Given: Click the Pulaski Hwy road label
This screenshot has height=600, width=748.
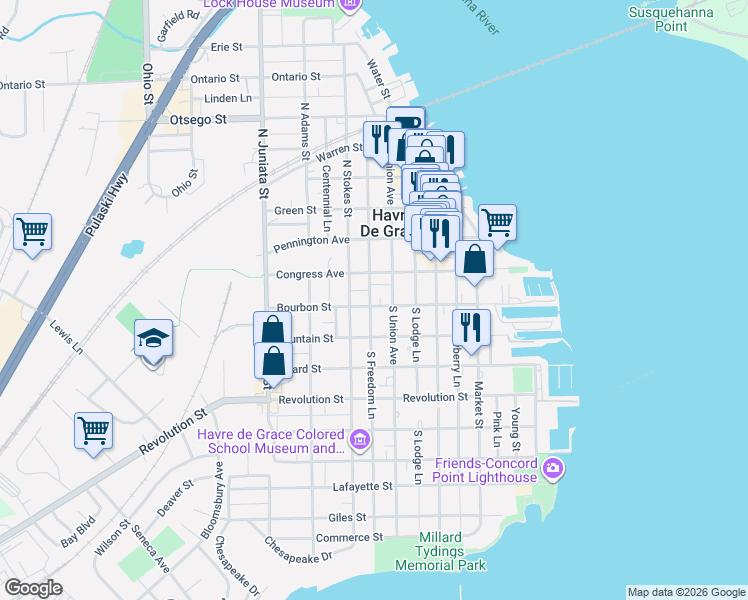Looking at the screenshot, I should pyautogui.click(x=107, y=205).
